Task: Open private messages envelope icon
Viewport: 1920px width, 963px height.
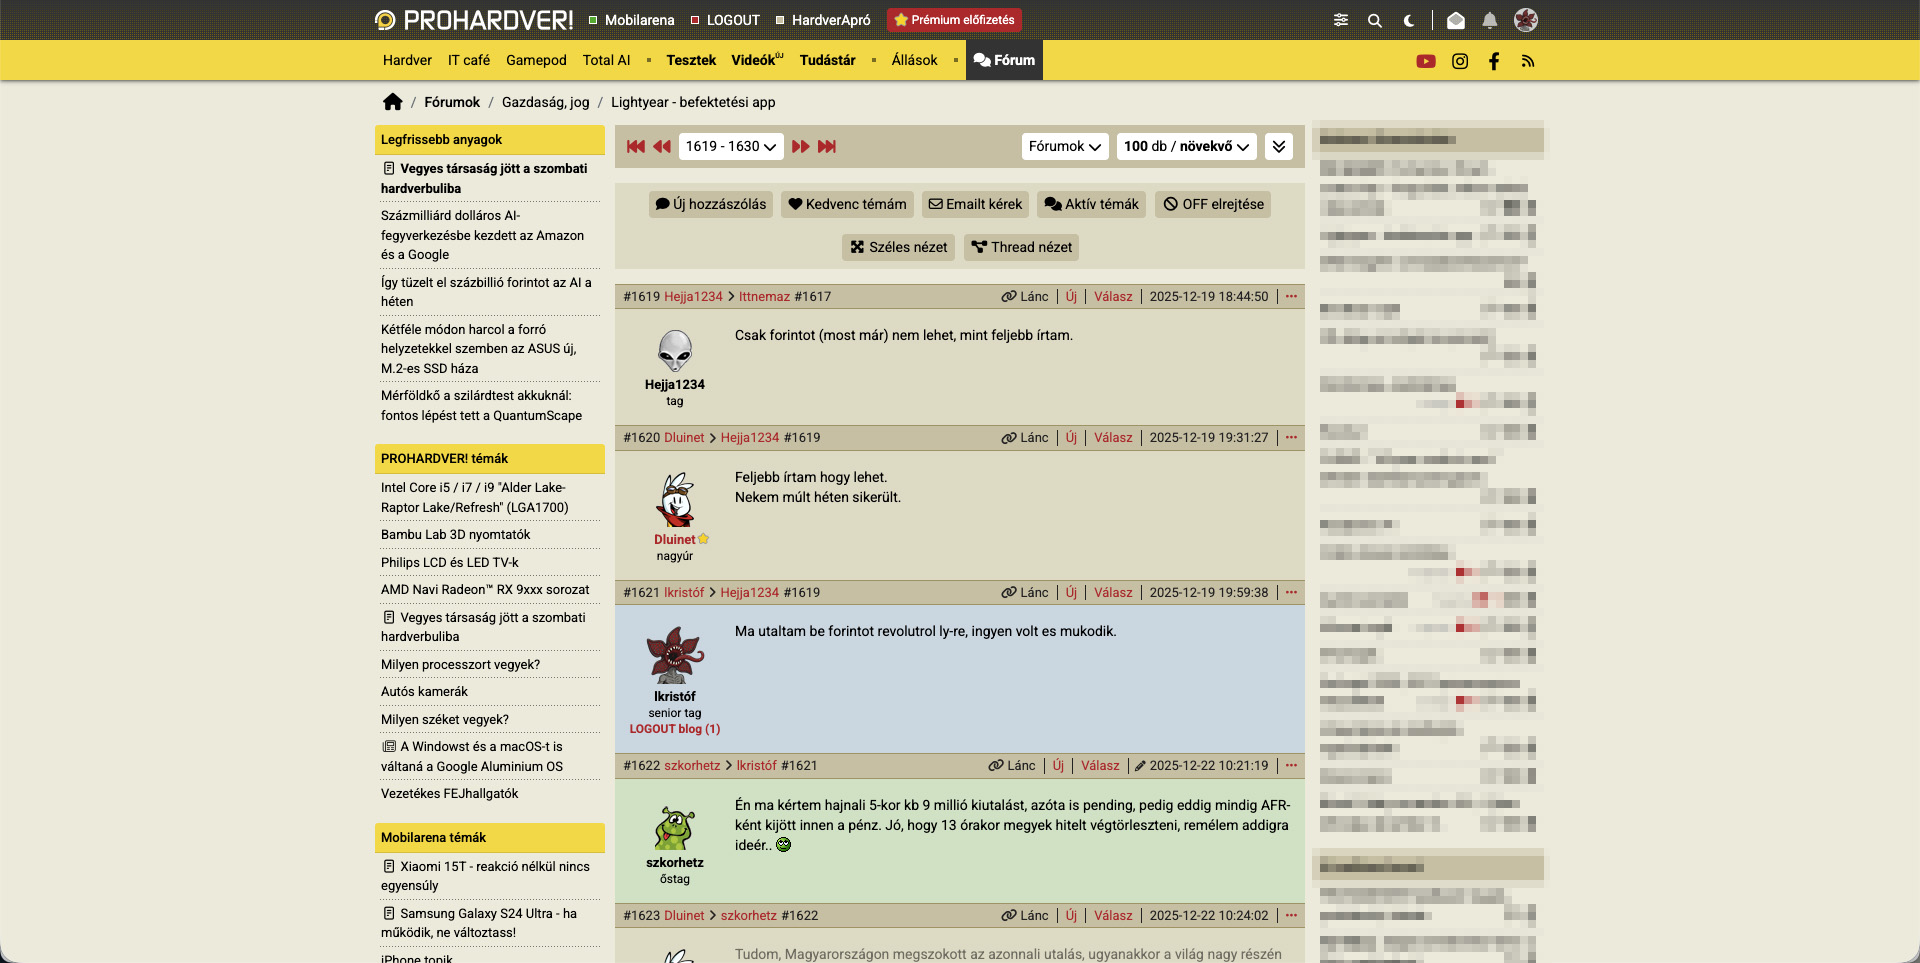Action: (x=1456, y=20)
